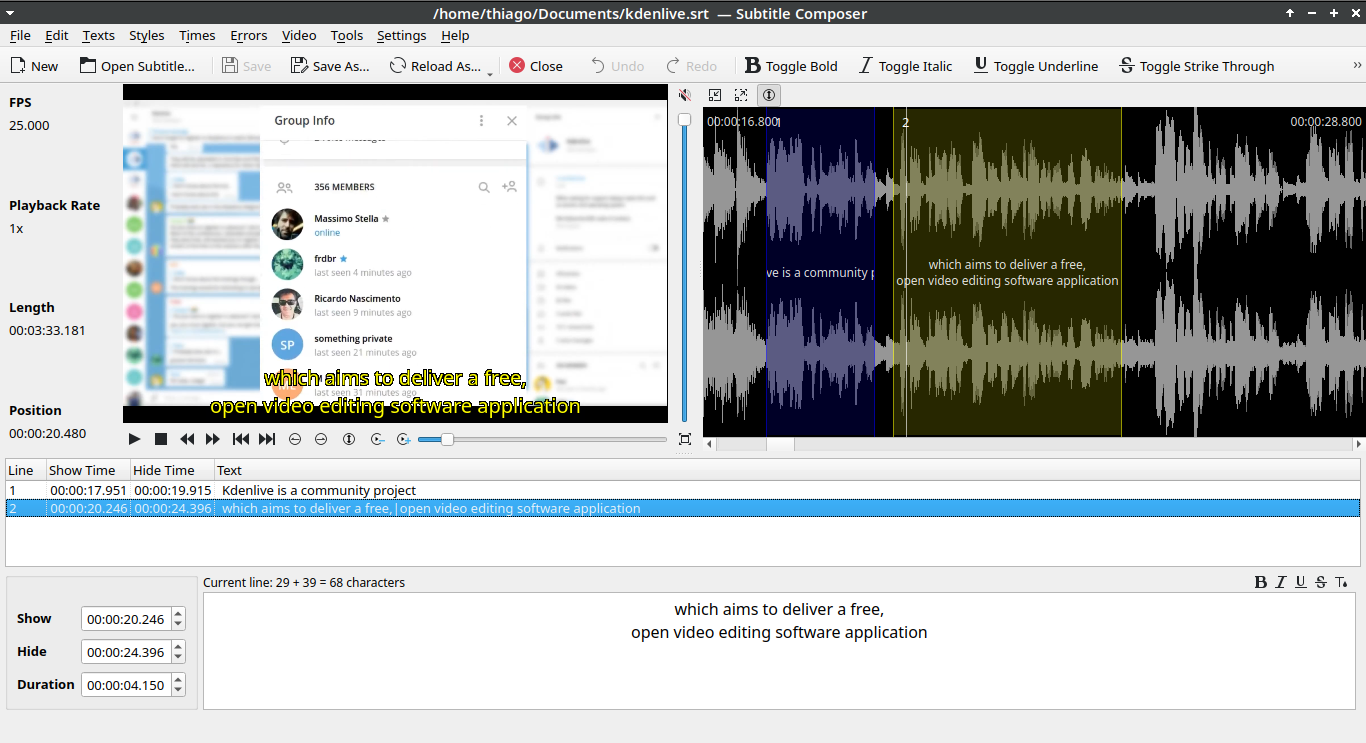Image resolution: width=1366 pixels, height=743 pixels.
Task: Click the video seek slider handle
Action: coord(447,439)
